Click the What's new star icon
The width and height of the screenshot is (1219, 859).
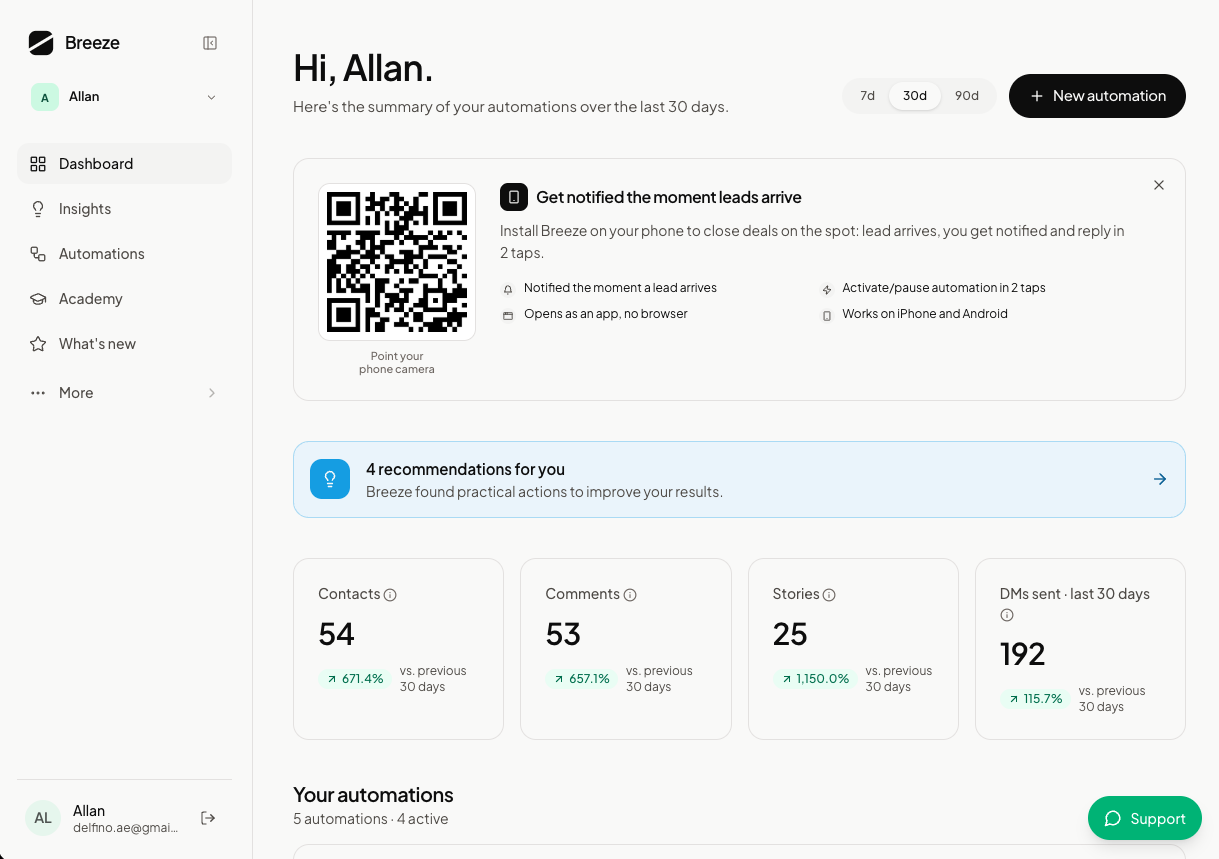38,344
